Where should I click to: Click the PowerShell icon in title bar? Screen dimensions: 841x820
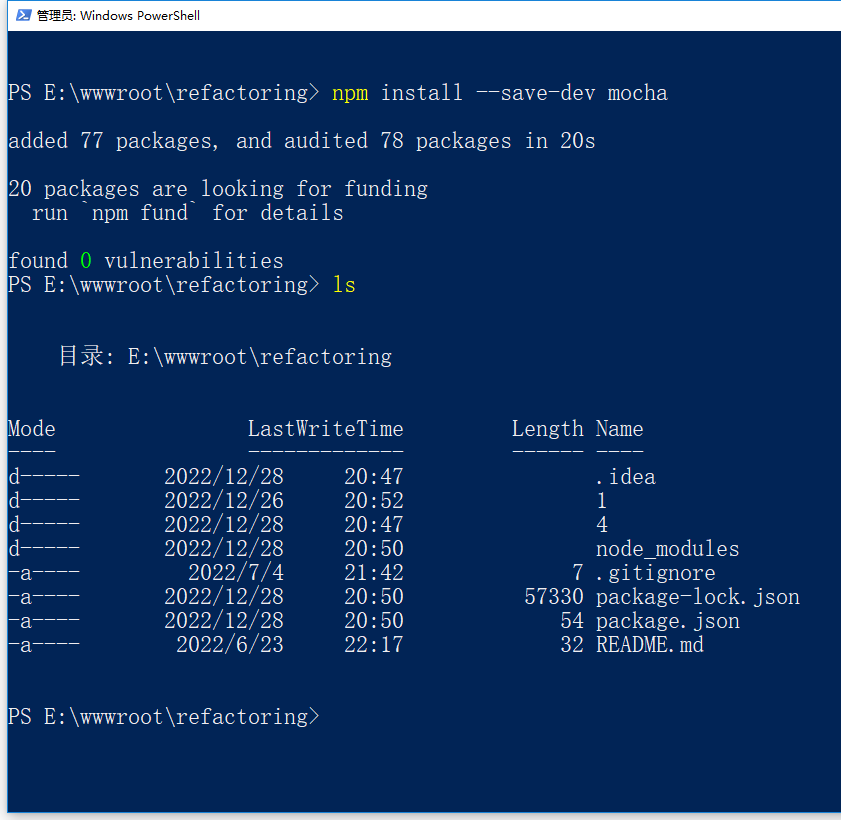21,15
